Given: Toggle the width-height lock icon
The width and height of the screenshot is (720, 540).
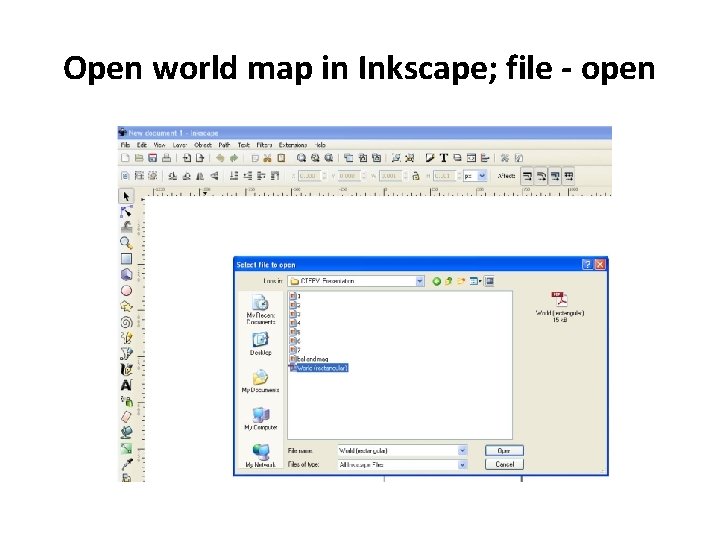Looking at the screenshot, I should click(x=416, y=176).
